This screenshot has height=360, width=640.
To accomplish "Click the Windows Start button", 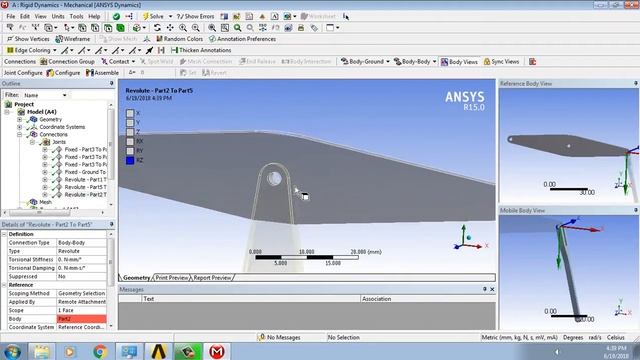I will (13, 351).
